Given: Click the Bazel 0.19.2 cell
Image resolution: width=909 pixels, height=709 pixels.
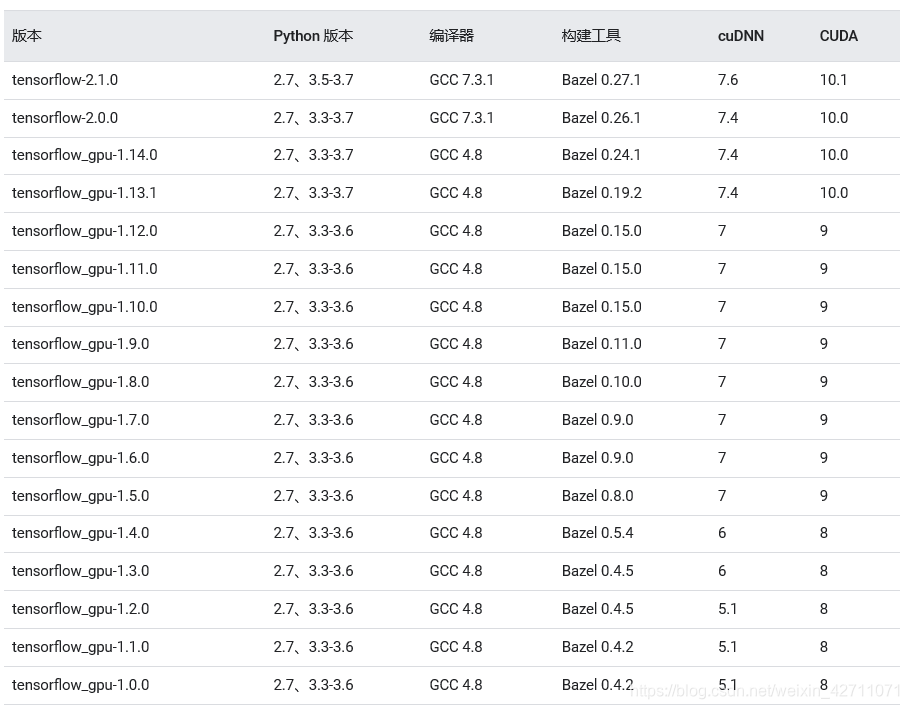Looking at the screenshot, I should pos(602,193).
